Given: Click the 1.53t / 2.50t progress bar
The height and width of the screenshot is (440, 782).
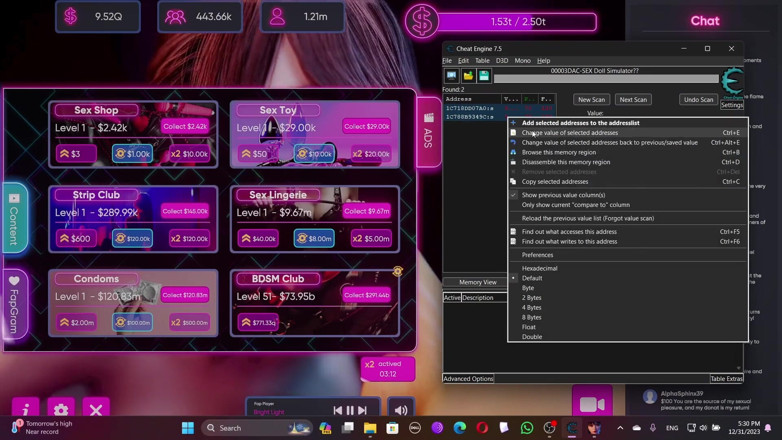Looking at the screenshot, I should coord(518,21).
